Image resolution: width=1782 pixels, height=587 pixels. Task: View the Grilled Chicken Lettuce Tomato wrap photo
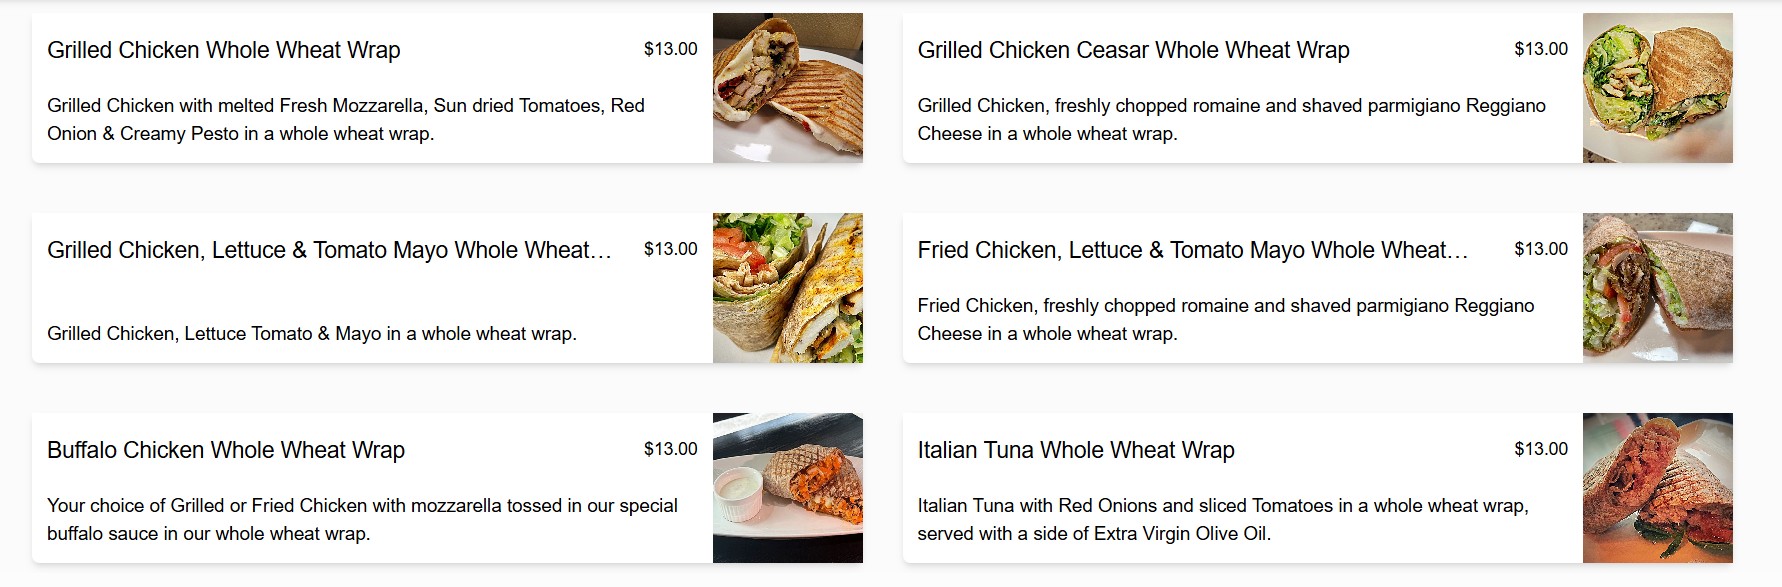pos(788,287)
